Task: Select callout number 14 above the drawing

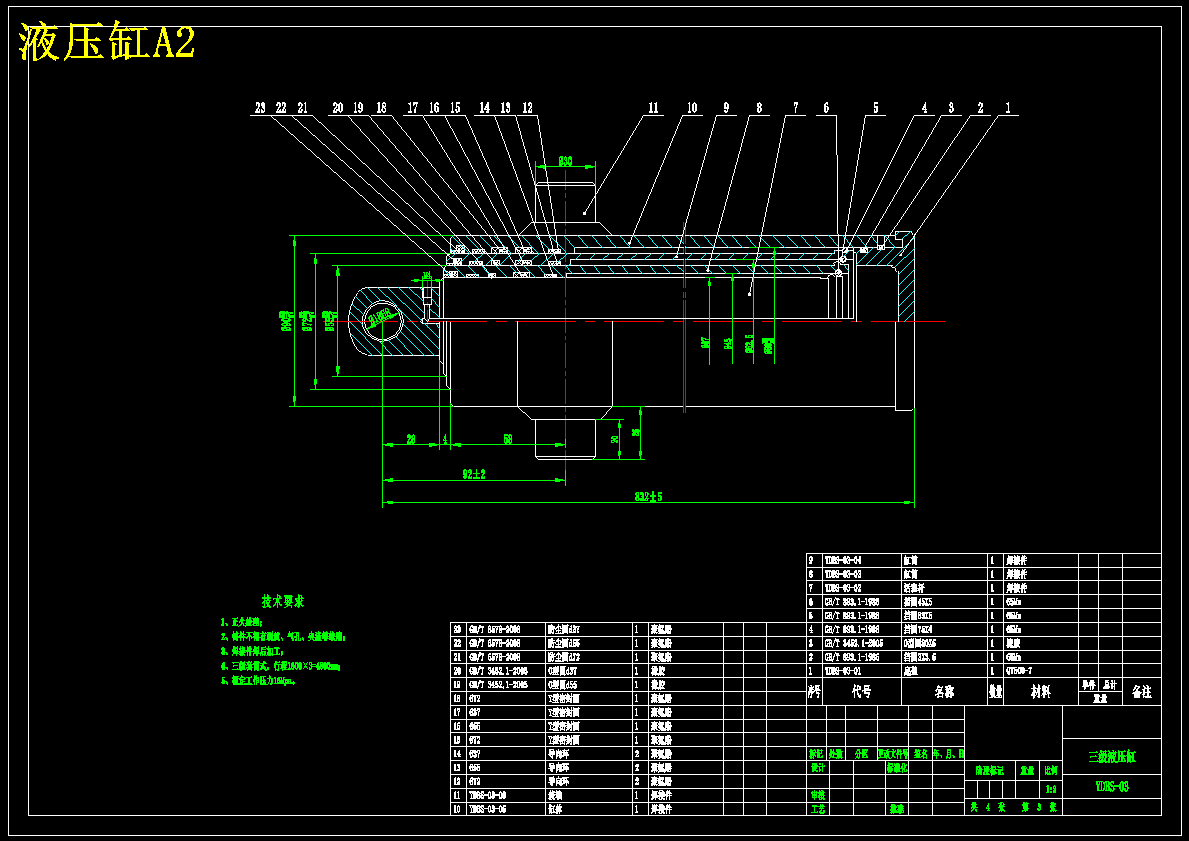Action: [x=484, y=108]
